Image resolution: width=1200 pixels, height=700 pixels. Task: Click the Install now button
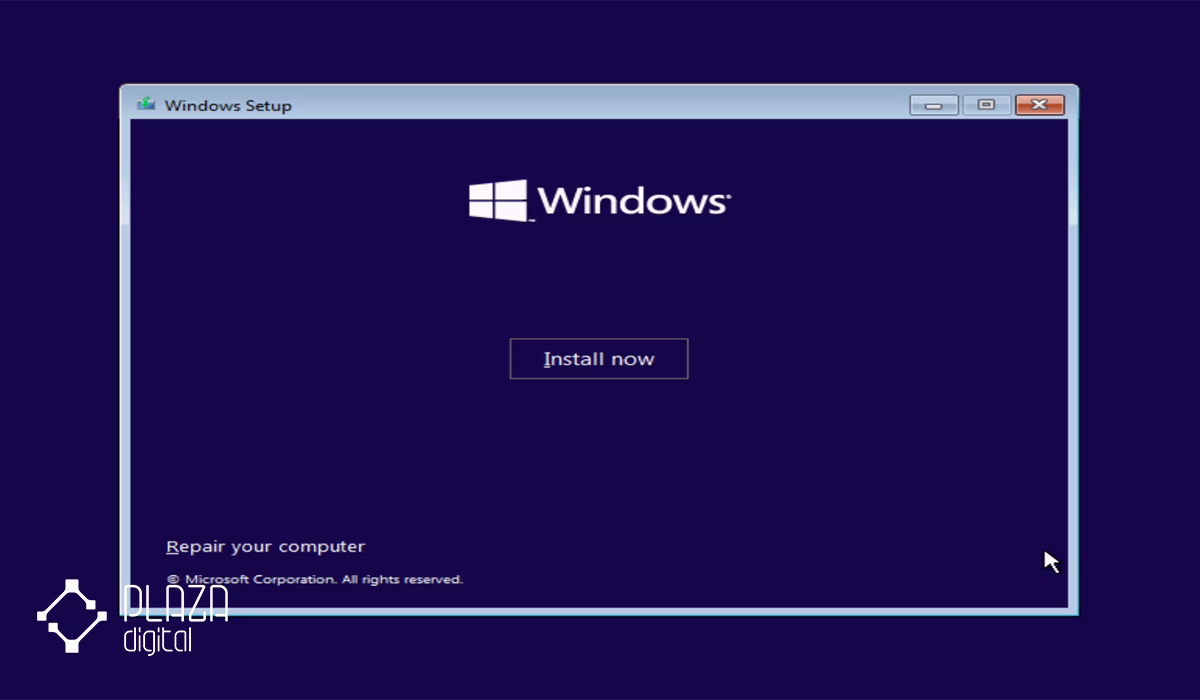pyautogui.click(x=599, y=359)
